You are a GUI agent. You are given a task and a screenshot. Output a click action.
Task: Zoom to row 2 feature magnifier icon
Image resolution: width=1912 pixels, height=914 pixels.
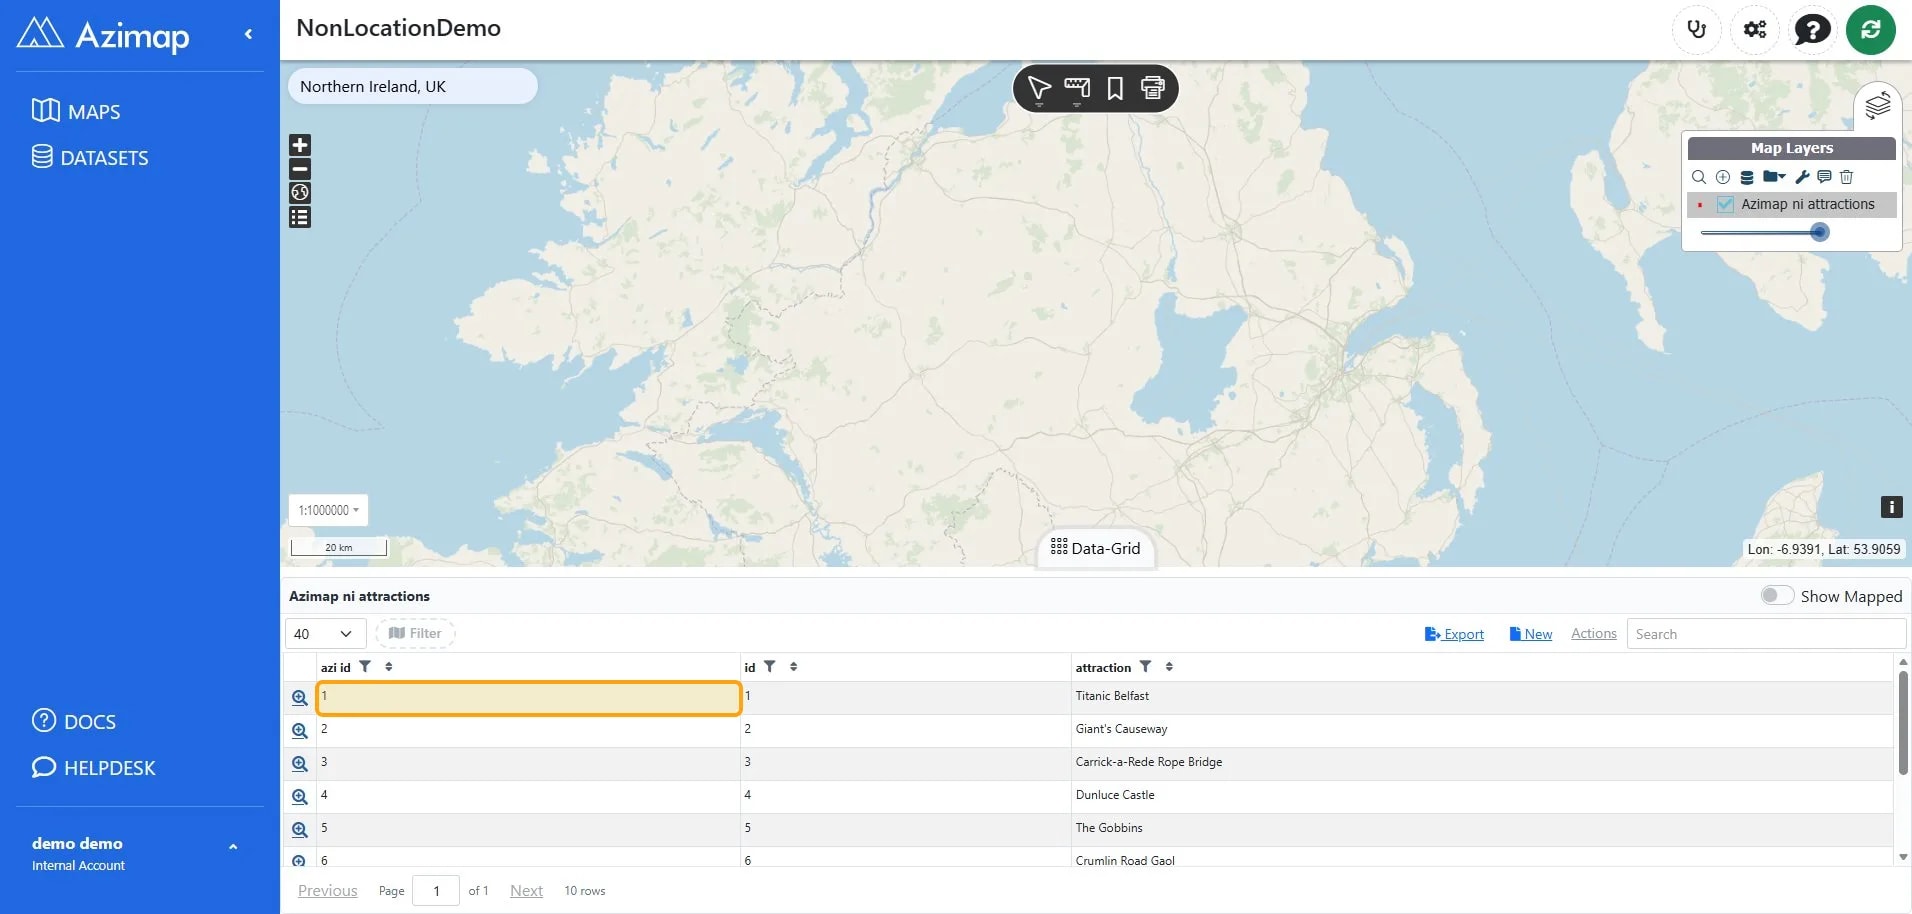[299, 731]
